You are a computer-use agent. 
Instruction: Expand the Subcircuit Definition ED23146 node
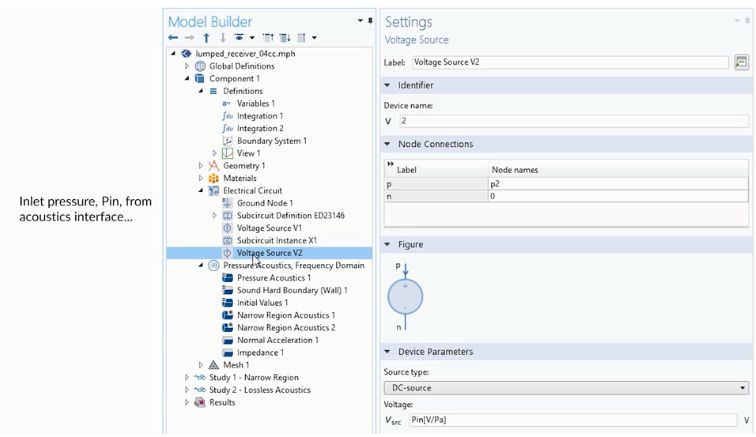tap(215, 216)
